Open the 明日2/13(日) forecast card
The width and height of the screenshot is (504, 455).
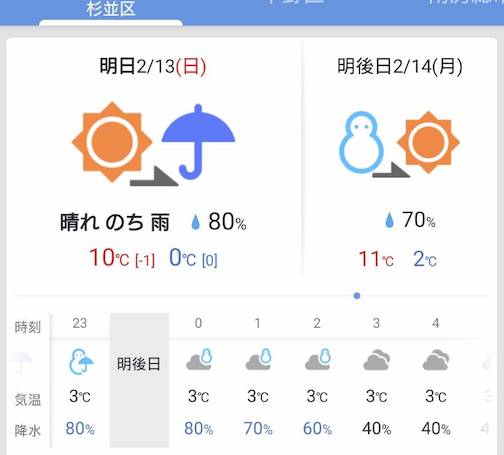point(154,157)
